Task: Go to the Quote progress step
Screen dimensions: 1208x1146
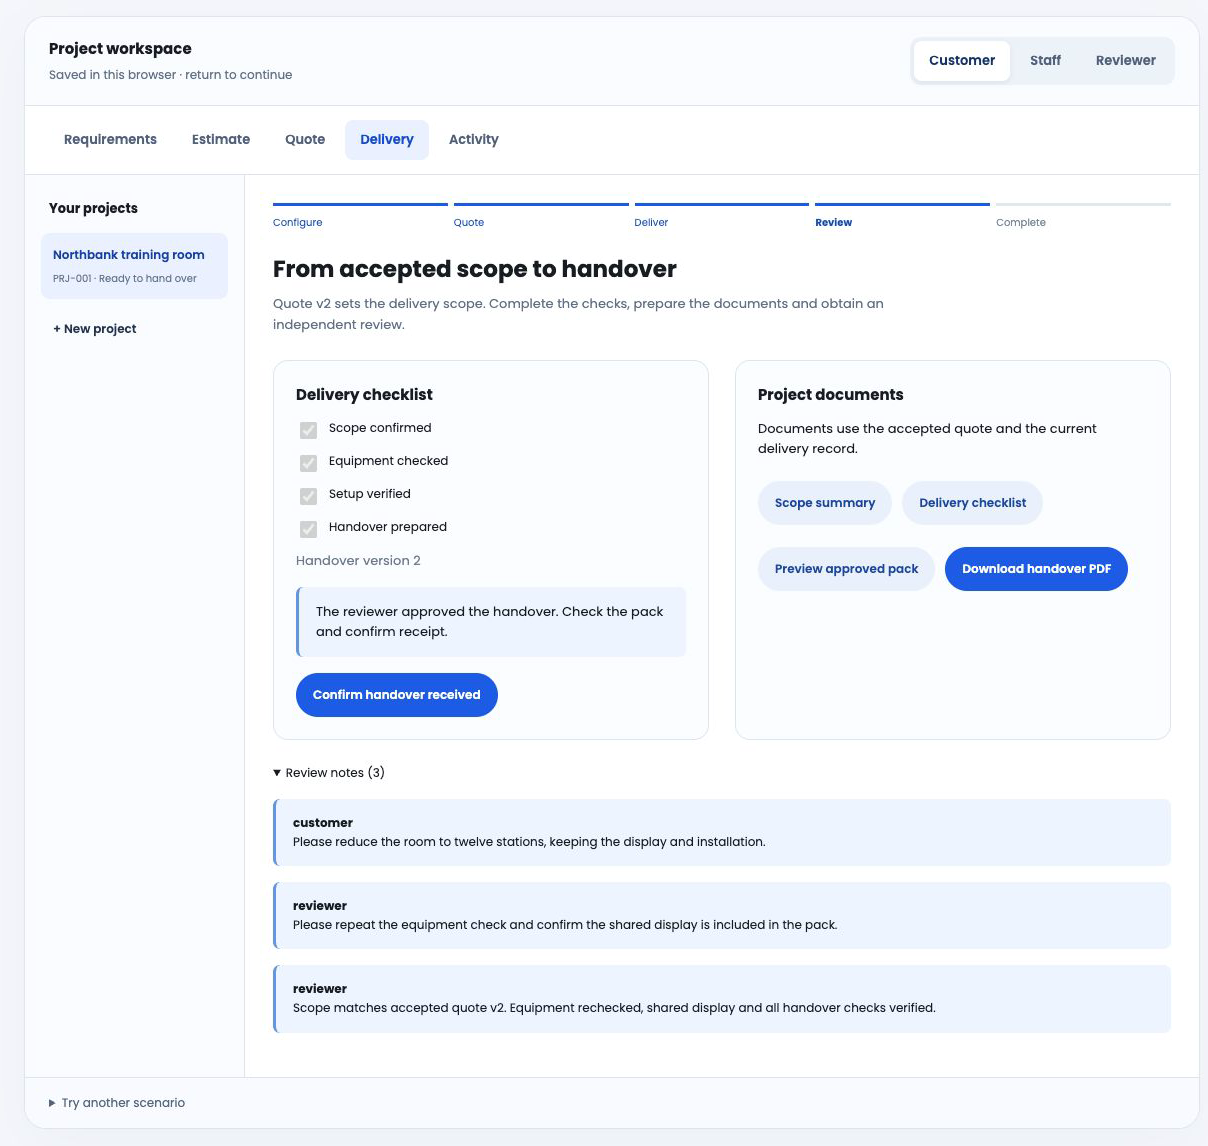Action: (x=541, y=216)
